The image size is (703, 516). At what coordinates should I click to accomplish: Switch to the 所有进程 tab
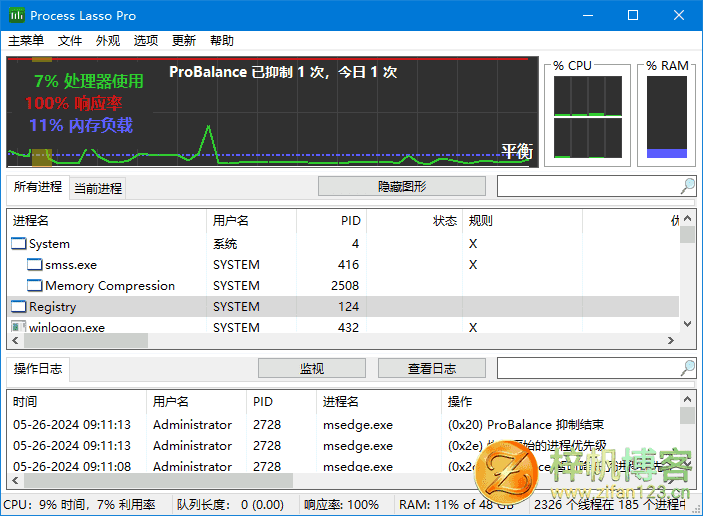38,187
